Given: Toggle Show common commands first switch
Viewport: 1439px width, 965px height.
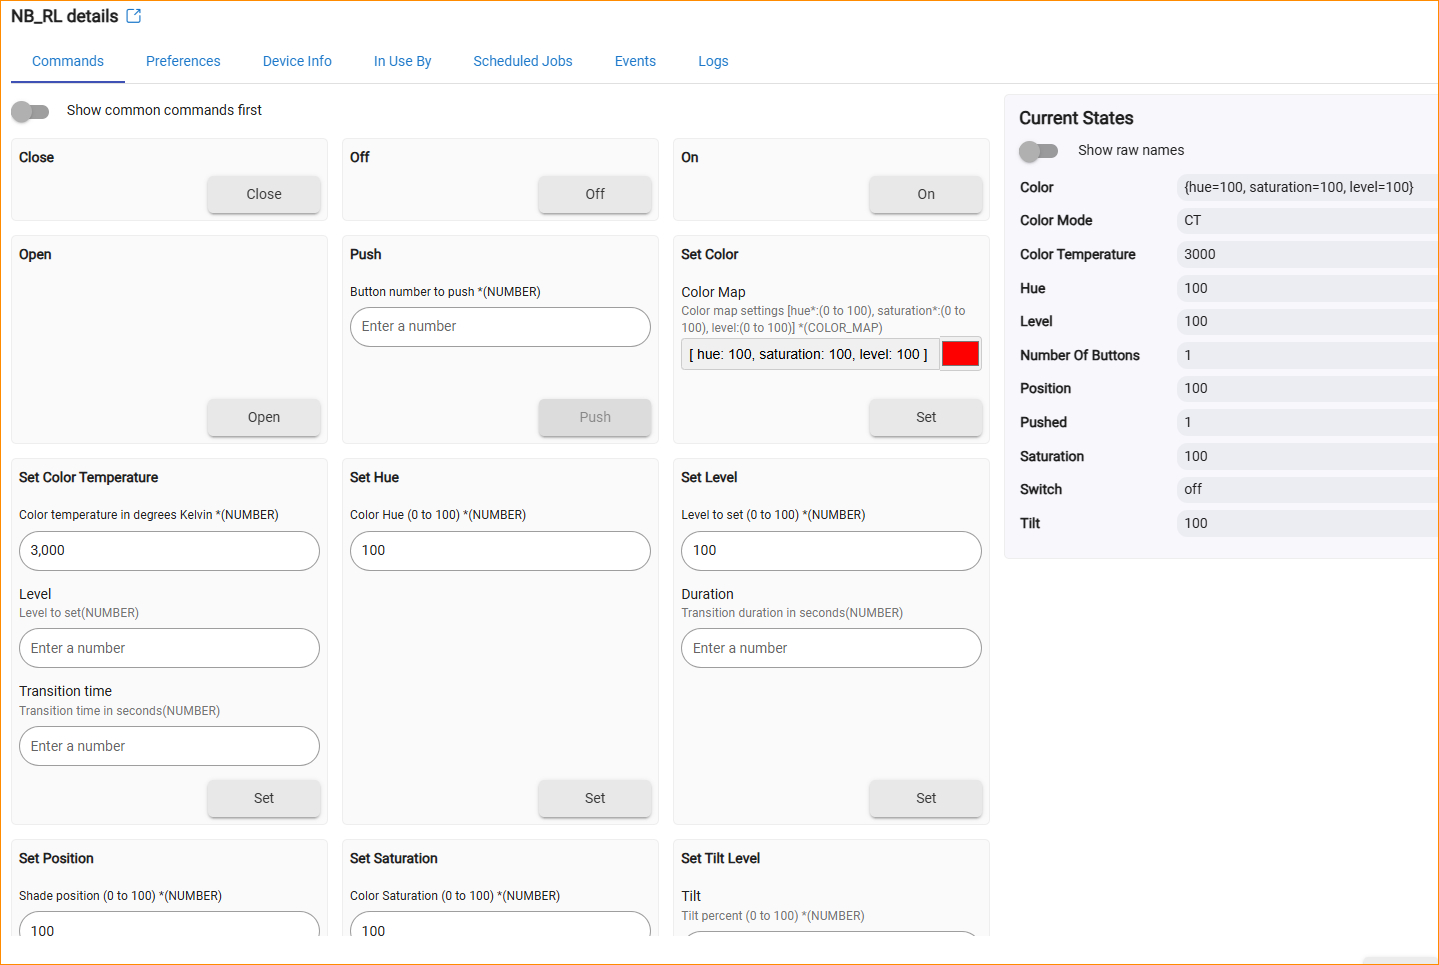Looking at the screenshot, I should pos(30,111).
